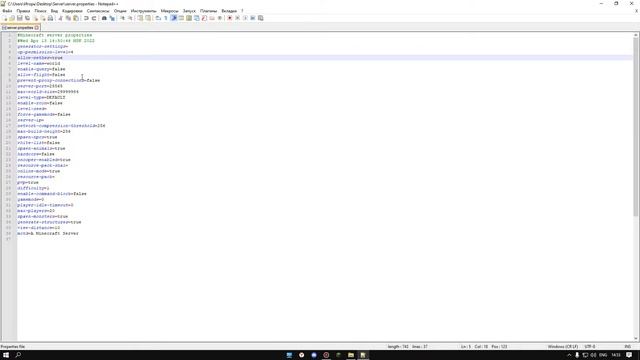Image resolution: width=640 pixels, height=360 pixels.
Task: Open the Опции menu
Action: pyautogui.click(x=120, y=11)
